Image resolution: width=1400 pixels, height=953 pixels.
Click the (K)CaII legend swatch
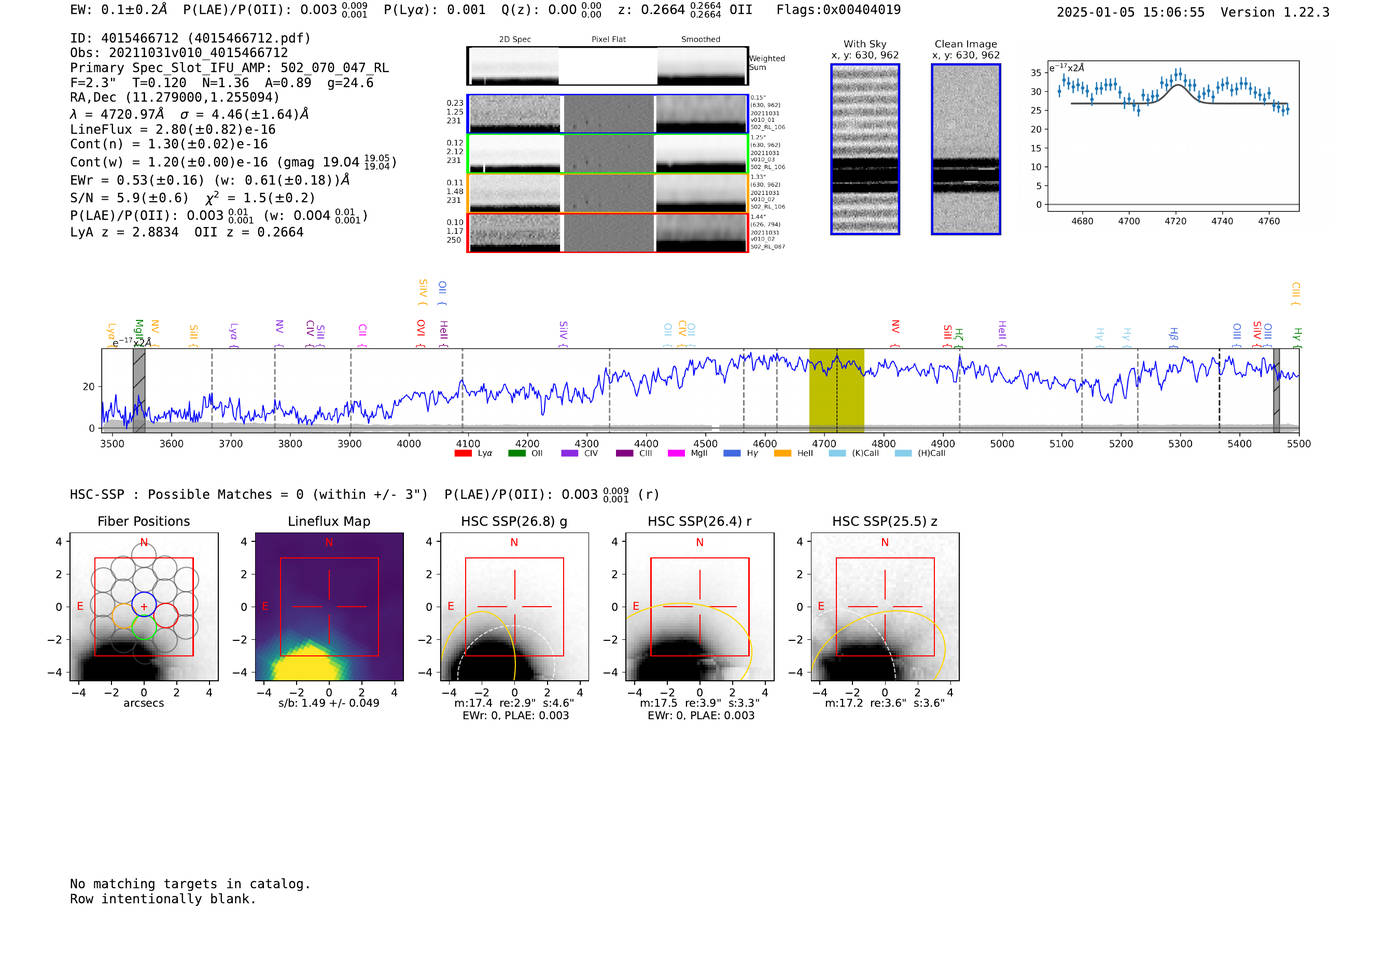click(x=837, y=454)
